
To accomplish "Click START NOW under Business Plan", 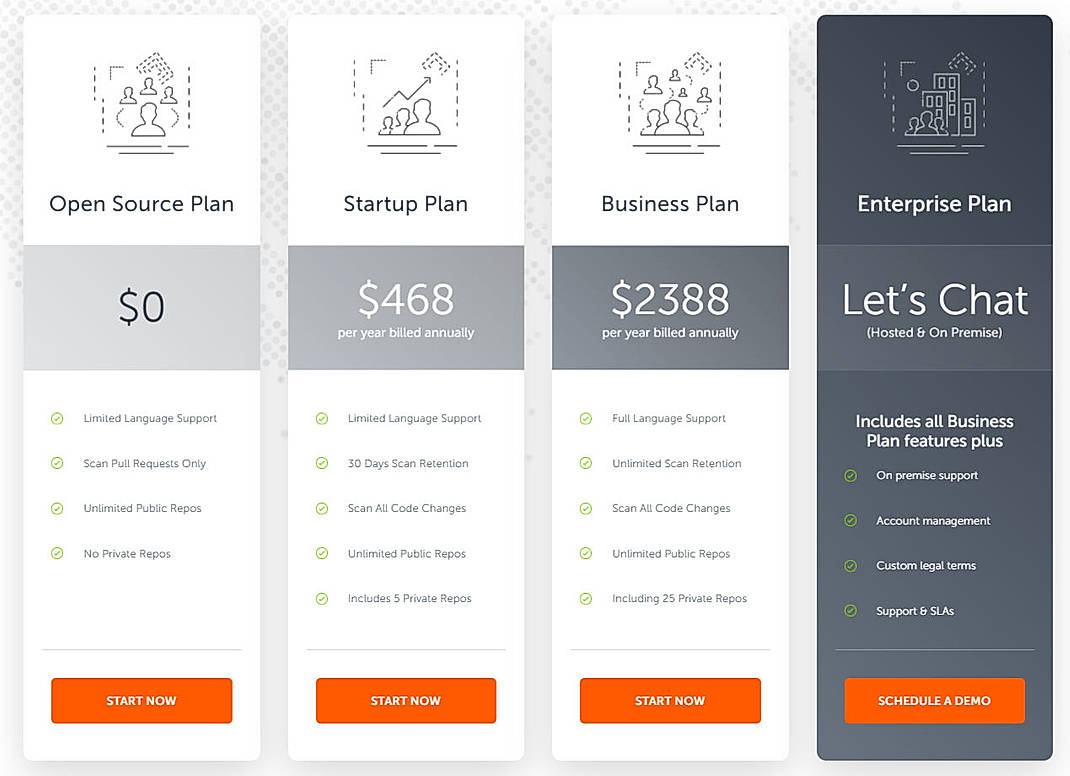I will pyautogui.click(x=670, y=701).
